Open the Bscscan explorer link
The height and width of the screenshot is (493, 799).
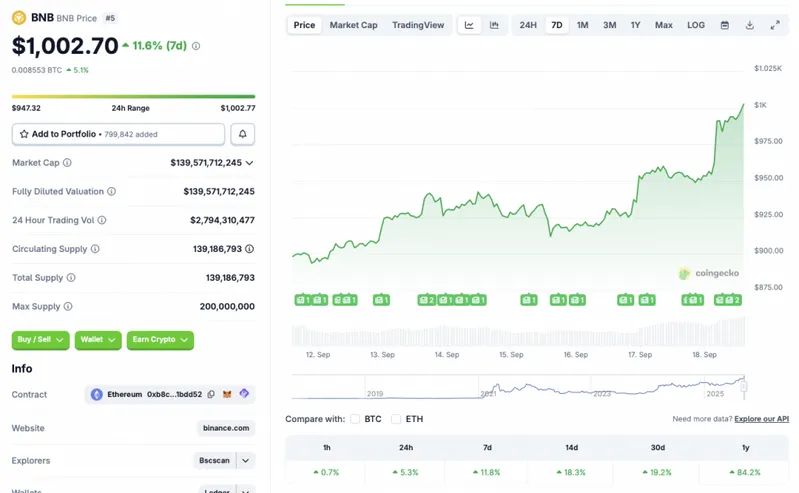pos(214,460)
